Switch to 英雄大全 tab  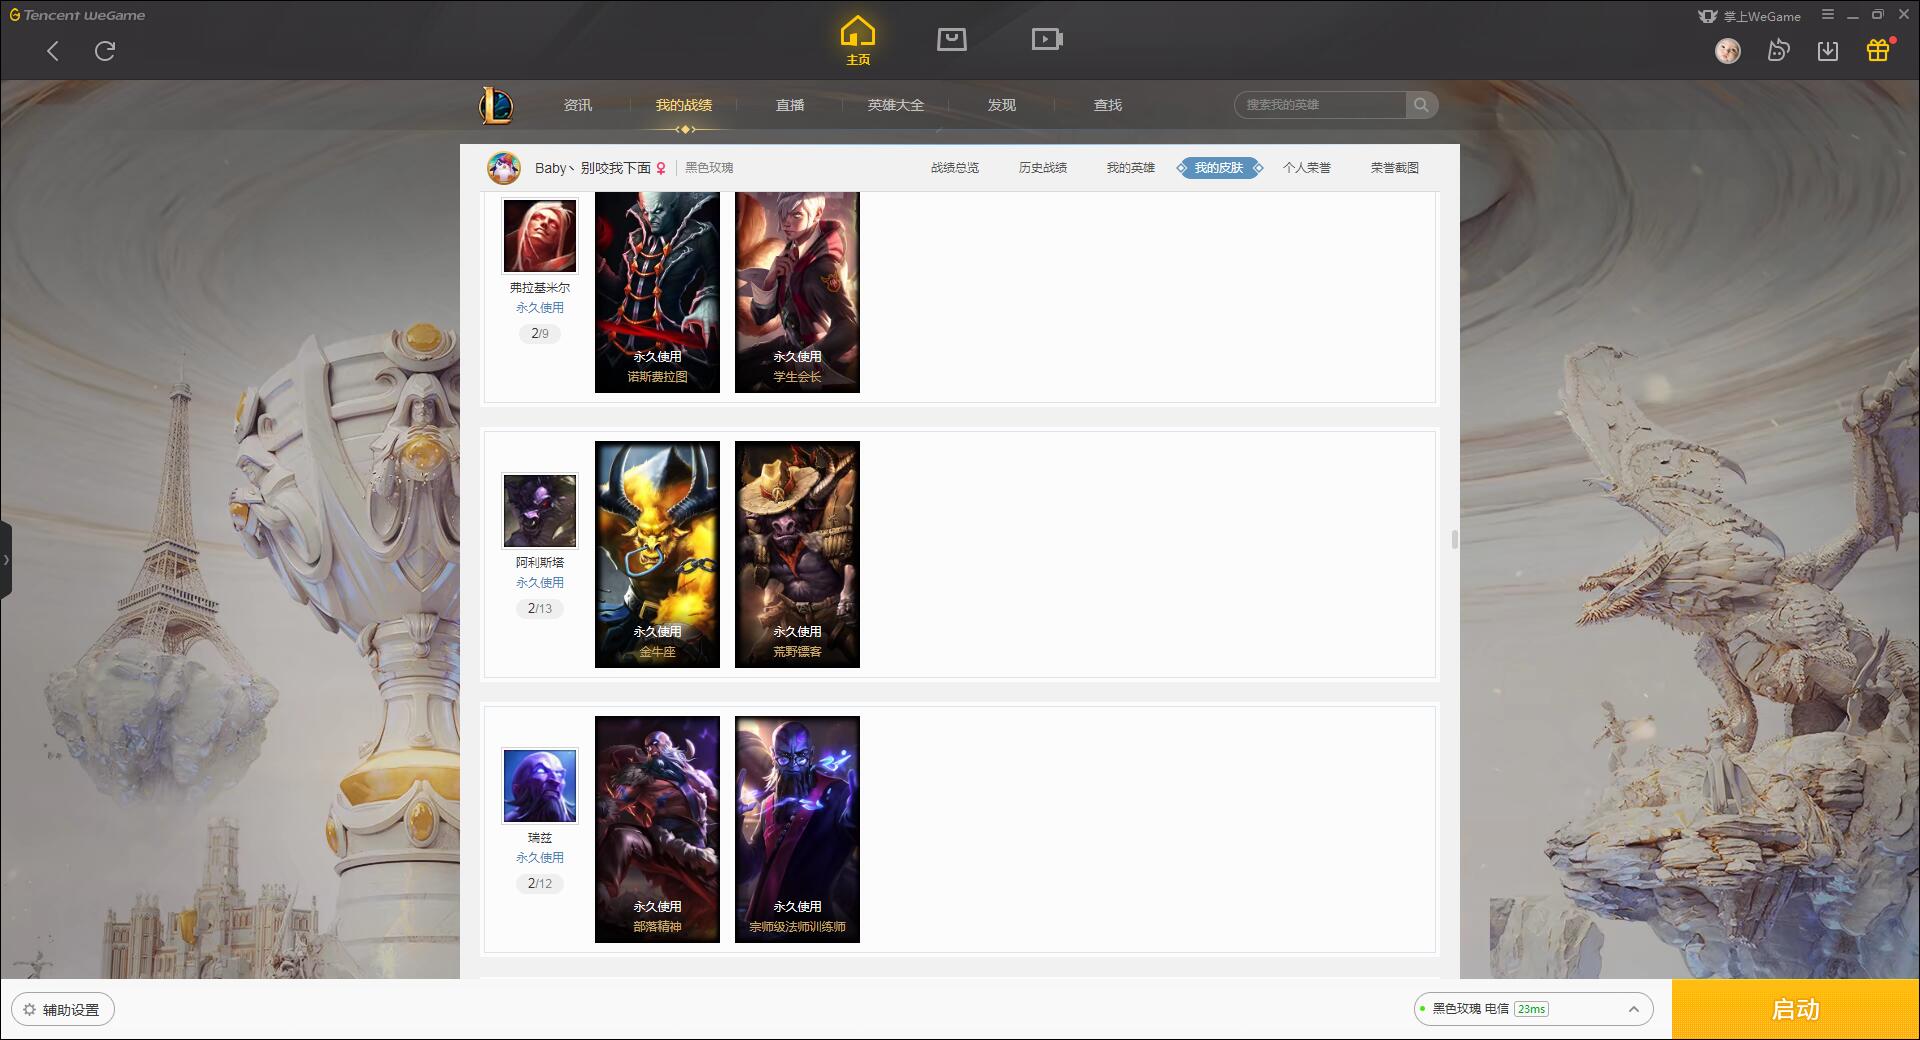click(896, 105)
